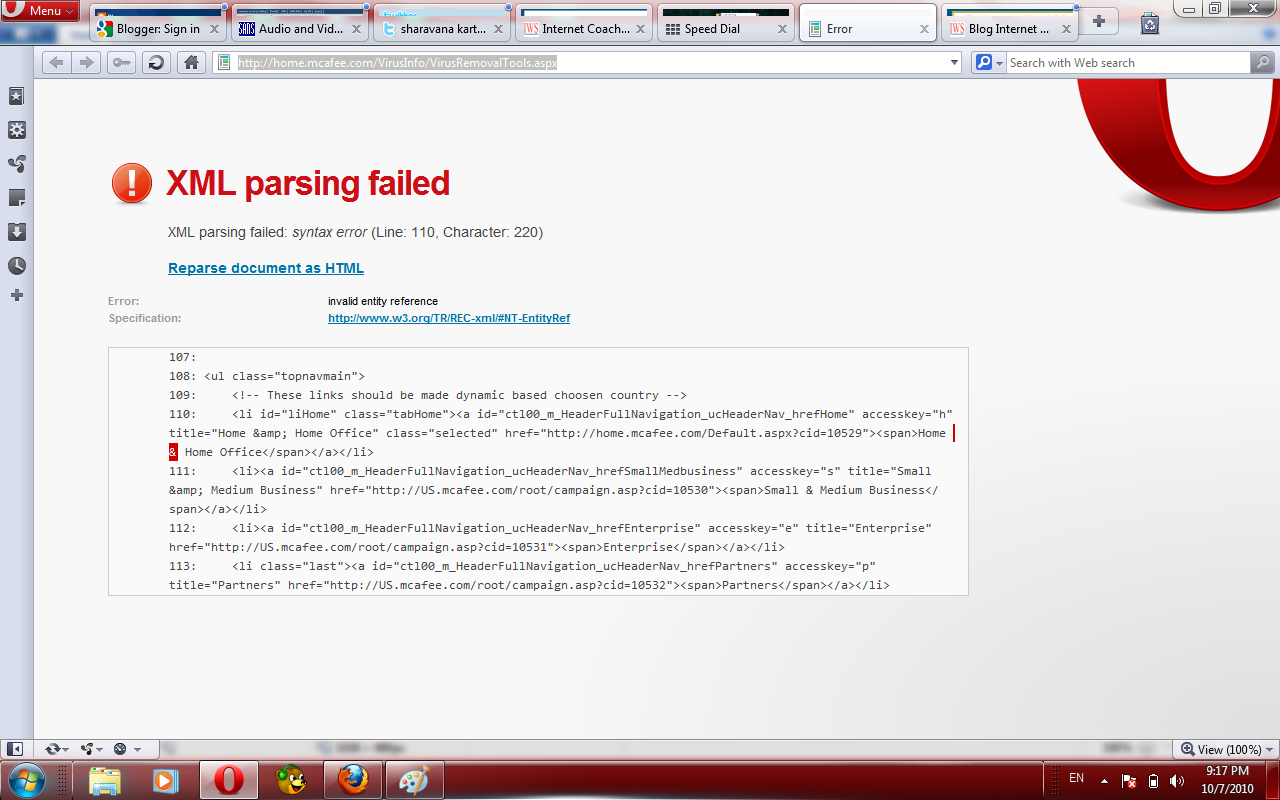Expand the address bar history dropdown
This screenshot has width=1280, height=800.
[x=954, y=63]
